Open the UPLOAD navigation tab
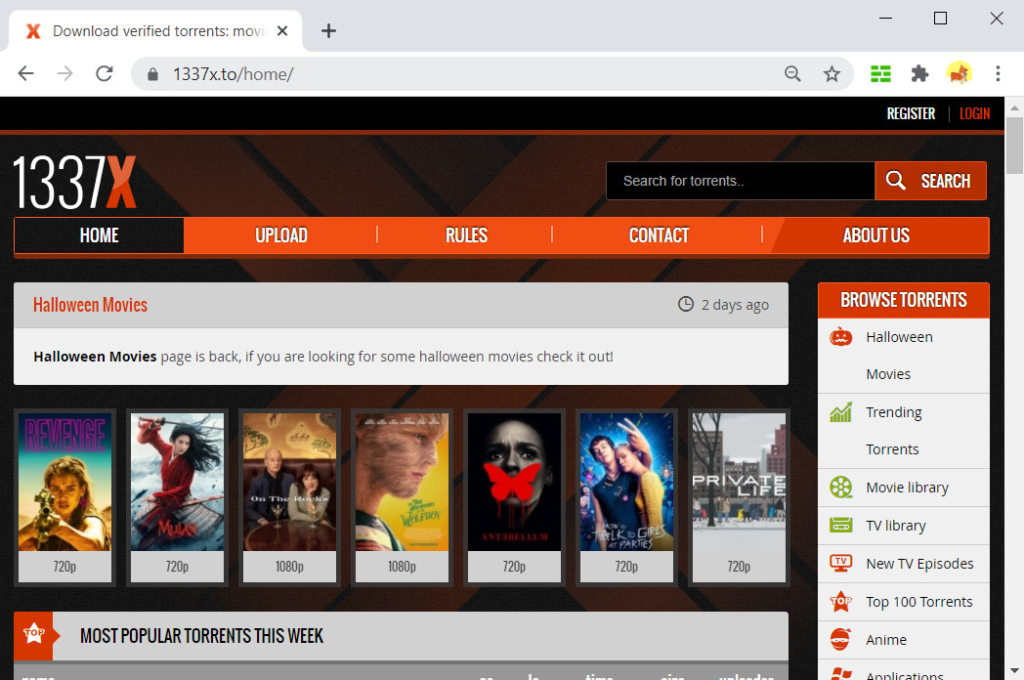1024x680 pixels. pyautogui.click(x=281, y=235)
